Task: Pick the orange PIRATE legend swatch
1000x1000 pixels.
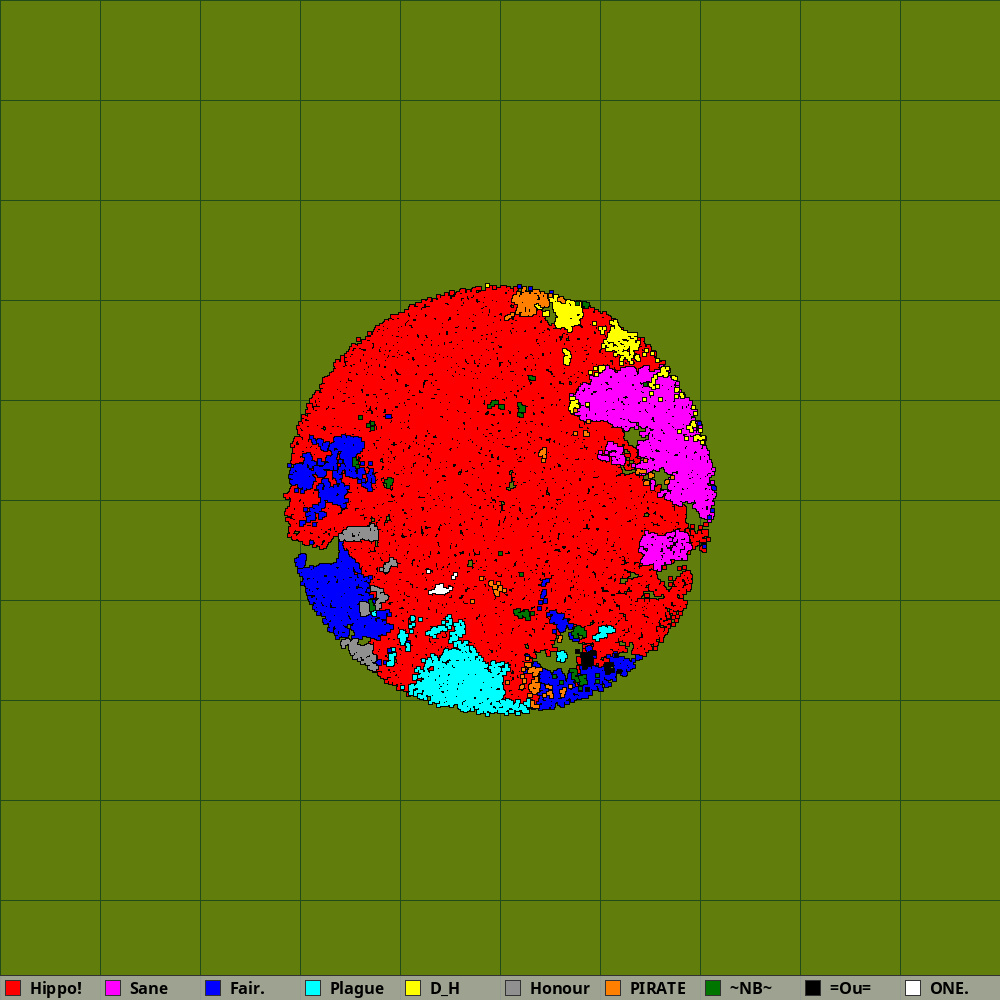Action: coord(613,988)
